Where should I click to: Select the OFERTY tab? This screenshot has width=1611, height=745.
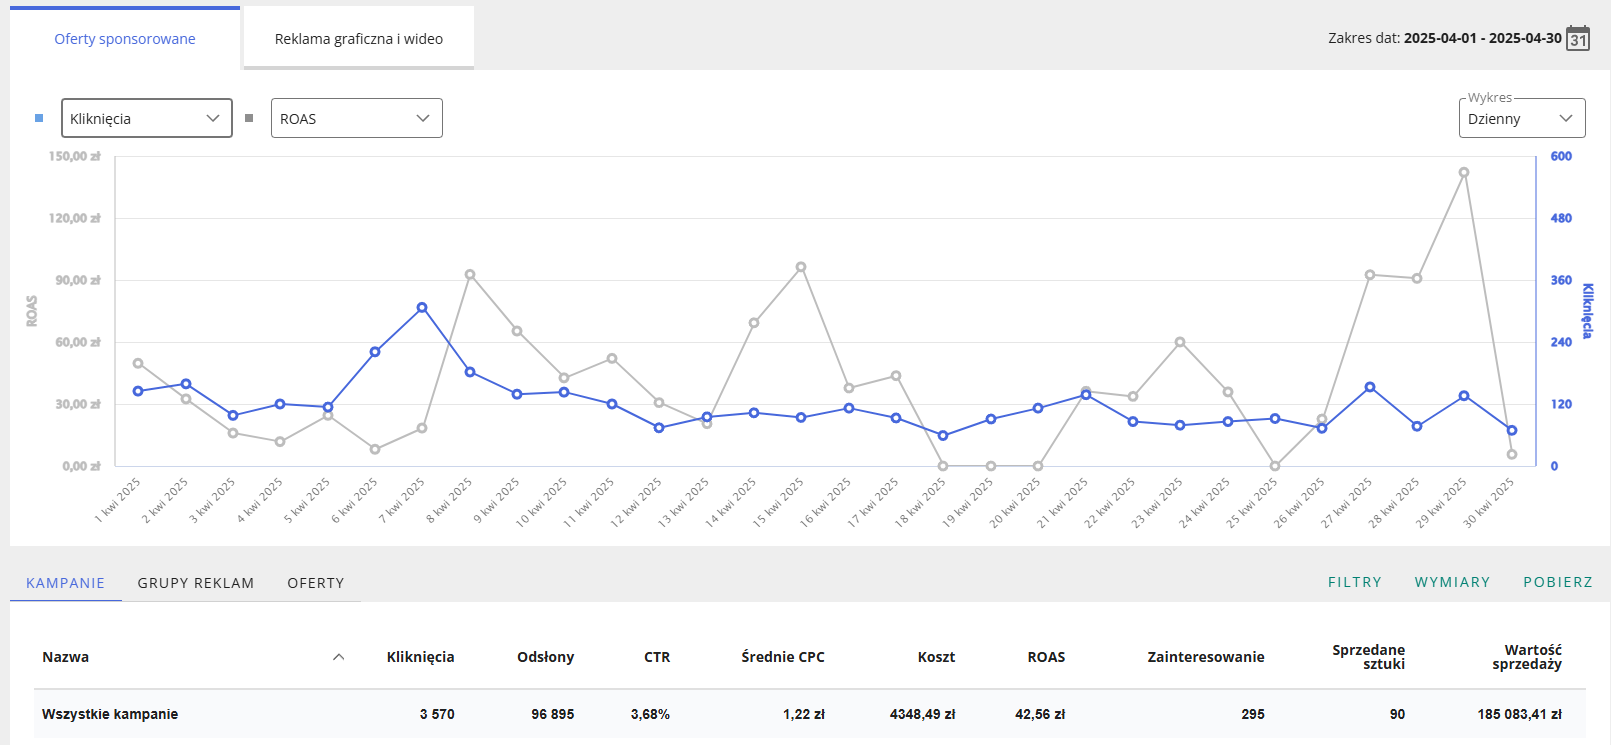(316, 583)
